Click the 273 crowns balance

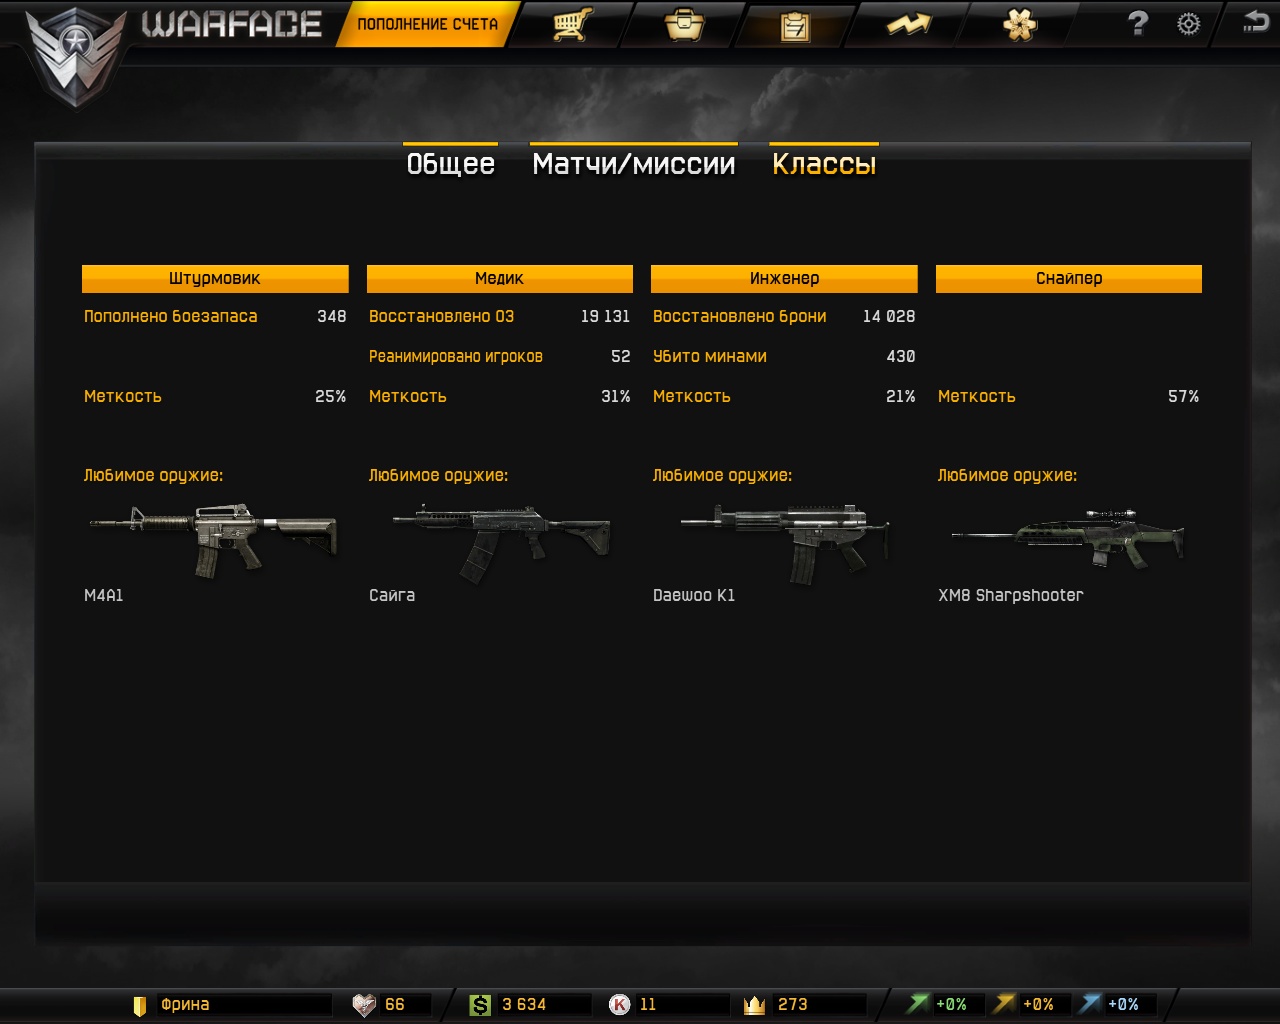tap(793, 1004)
